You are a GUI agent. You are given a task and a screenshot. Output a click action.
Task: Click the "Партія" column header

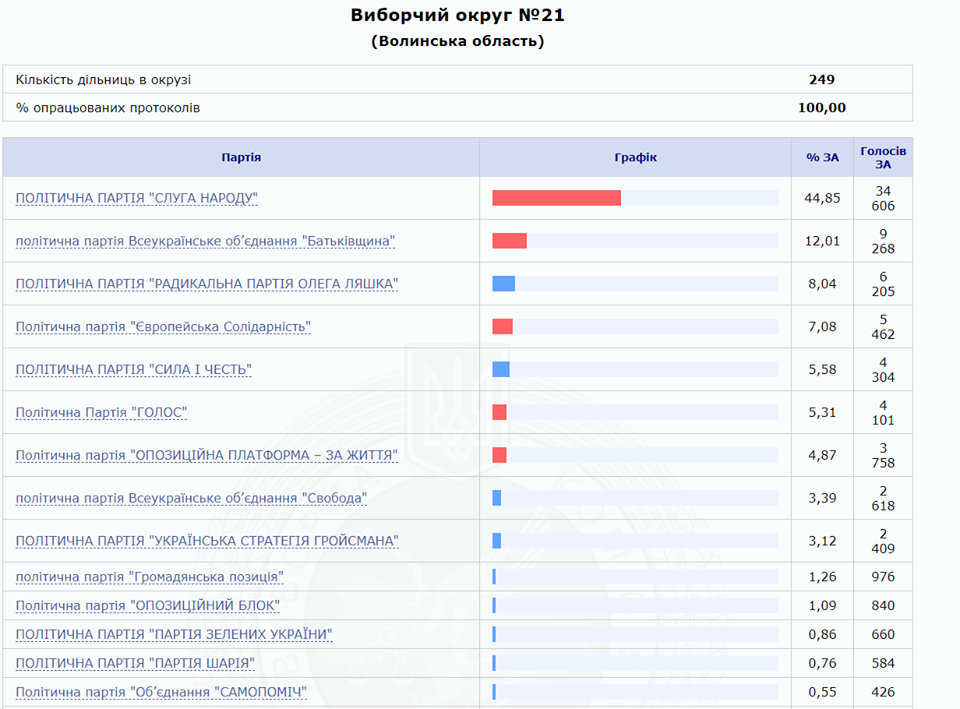[241, 157]
